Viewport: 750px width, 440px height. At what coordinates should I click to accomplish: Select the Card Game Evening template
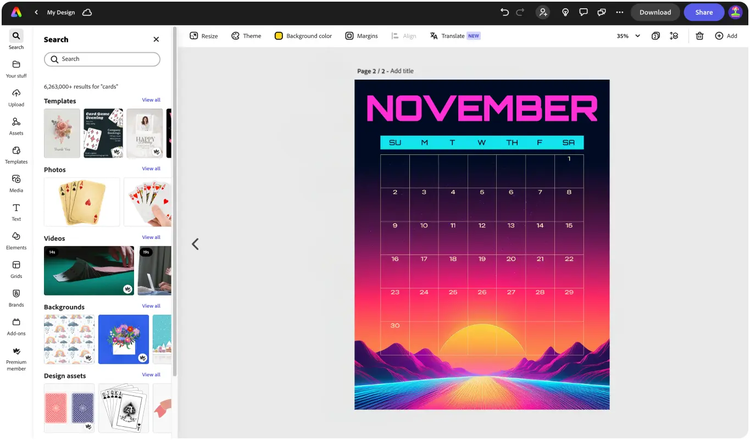[103, 133]
